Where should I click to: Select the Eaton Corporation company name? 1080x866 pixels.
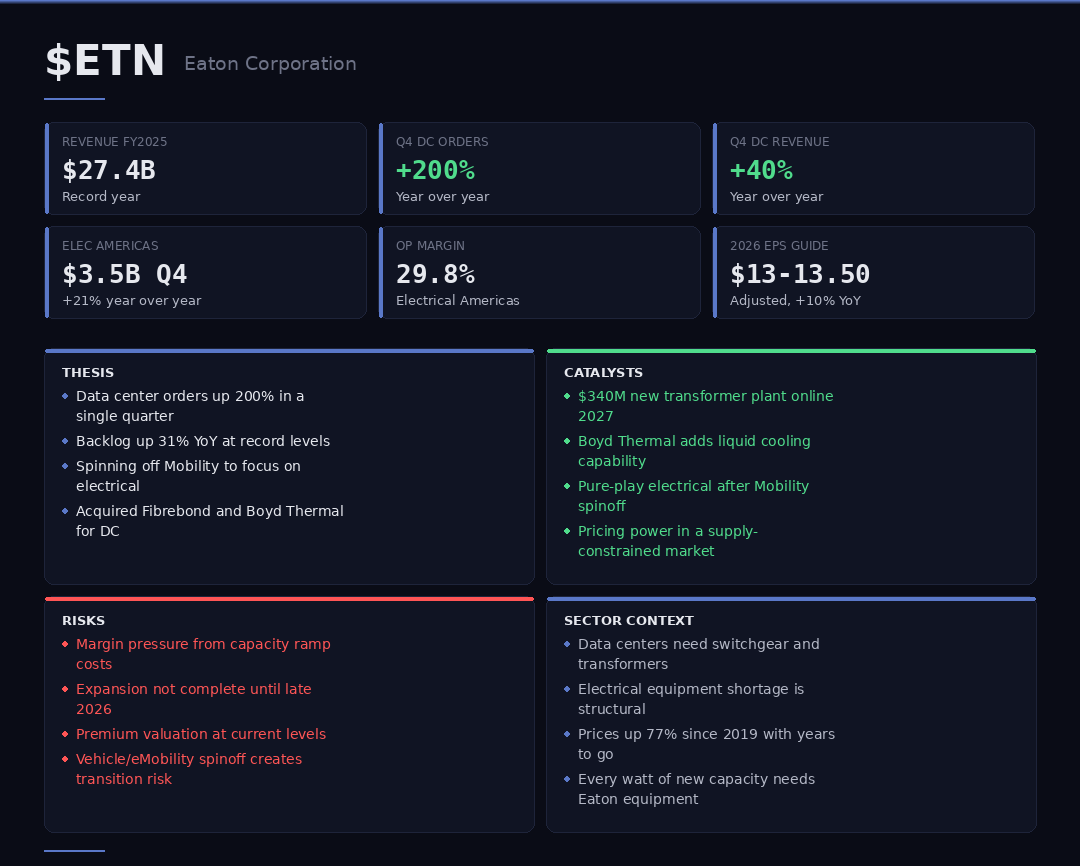point(270,63)
